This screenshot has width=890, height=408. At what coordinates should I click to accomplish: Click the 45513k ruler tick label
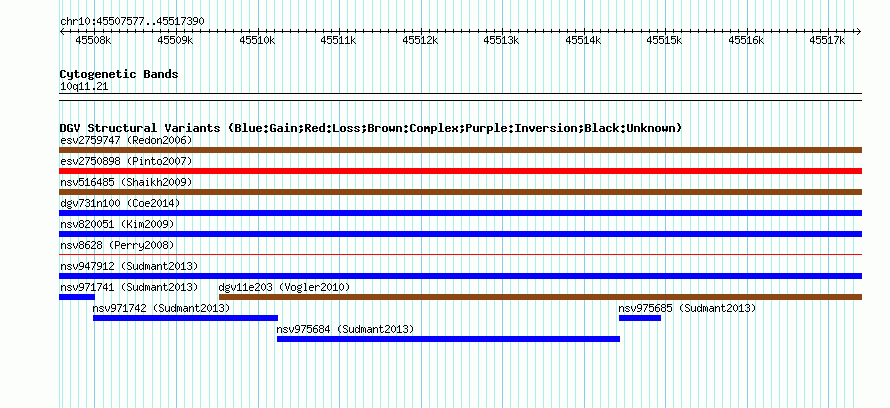point(501,40)
